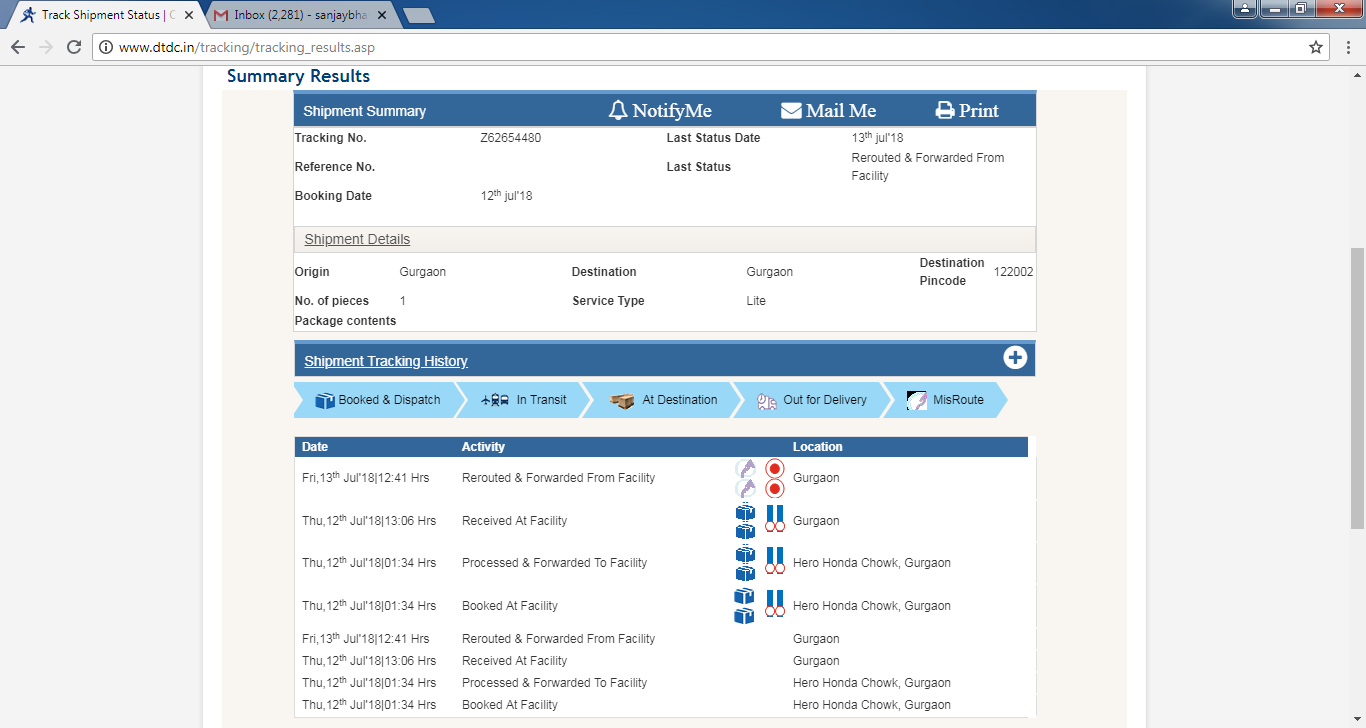The width and height of the screenshot is (1366, 728).
Task: Click the Mail Me envelope icon
Action: [x=791, y=111]
